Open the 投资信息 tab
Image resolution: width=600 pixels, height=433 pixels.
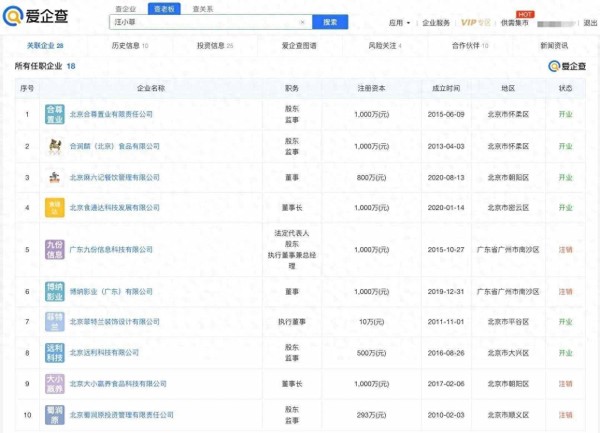click(x=215, y=46)
